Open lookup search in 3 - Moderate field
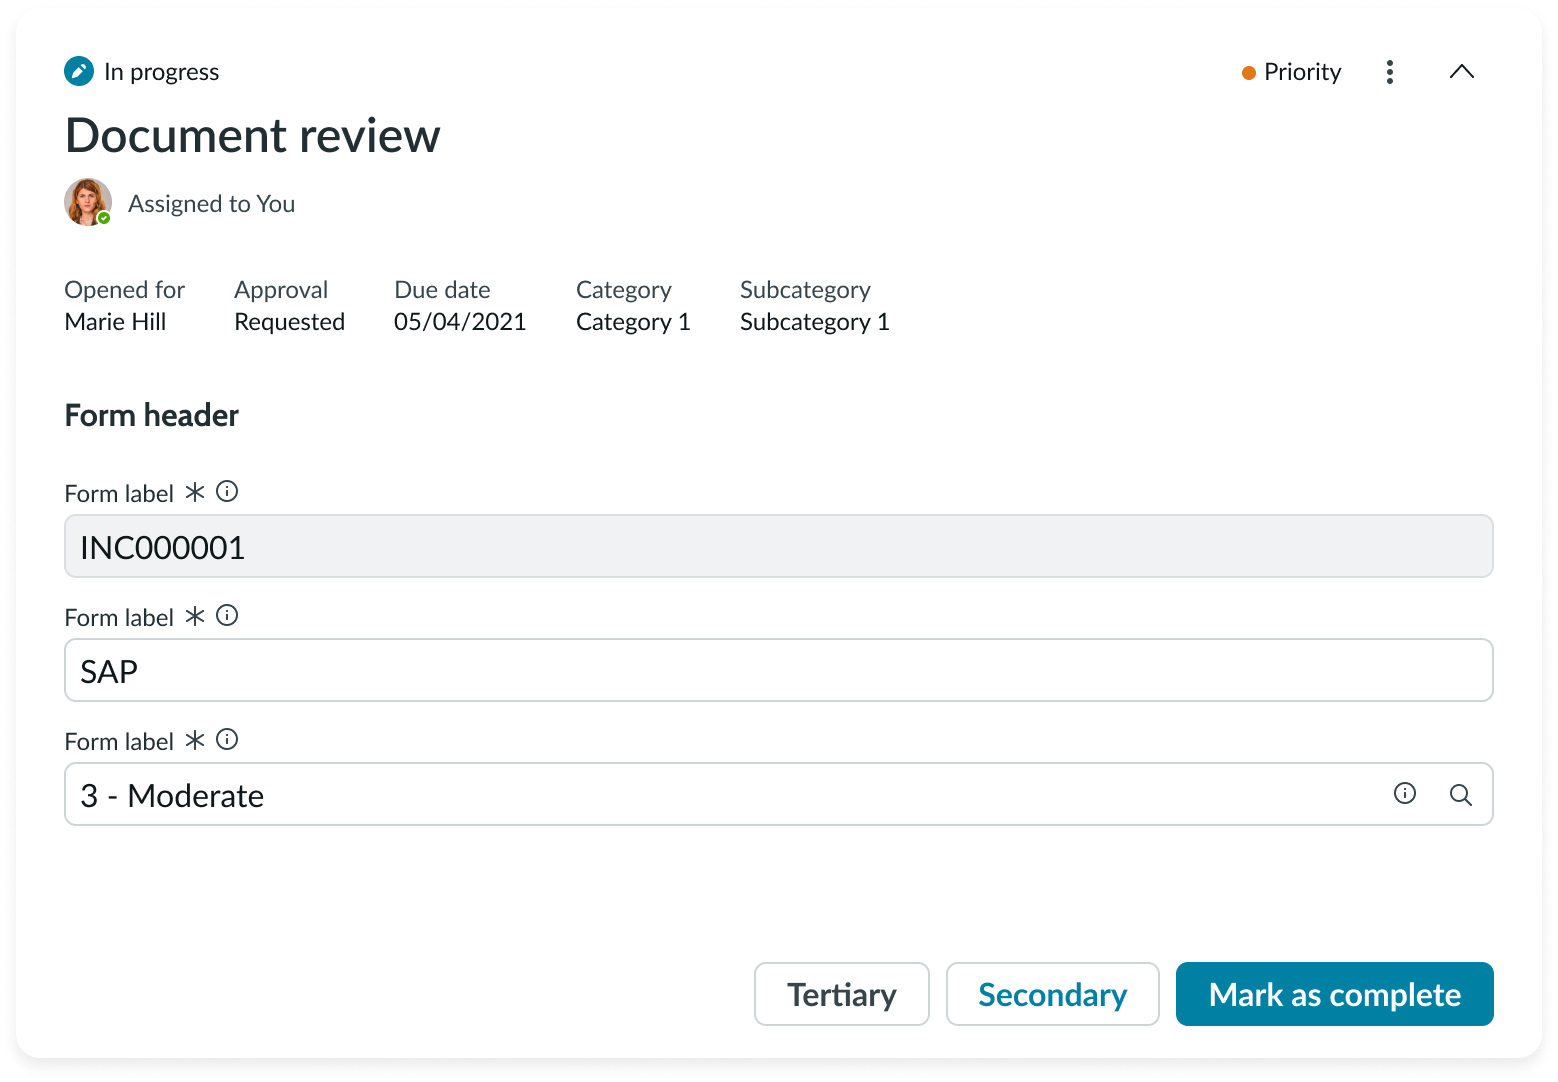Image resolution: width=1558 pixels, height=1082 pixels. point(1460,795)
